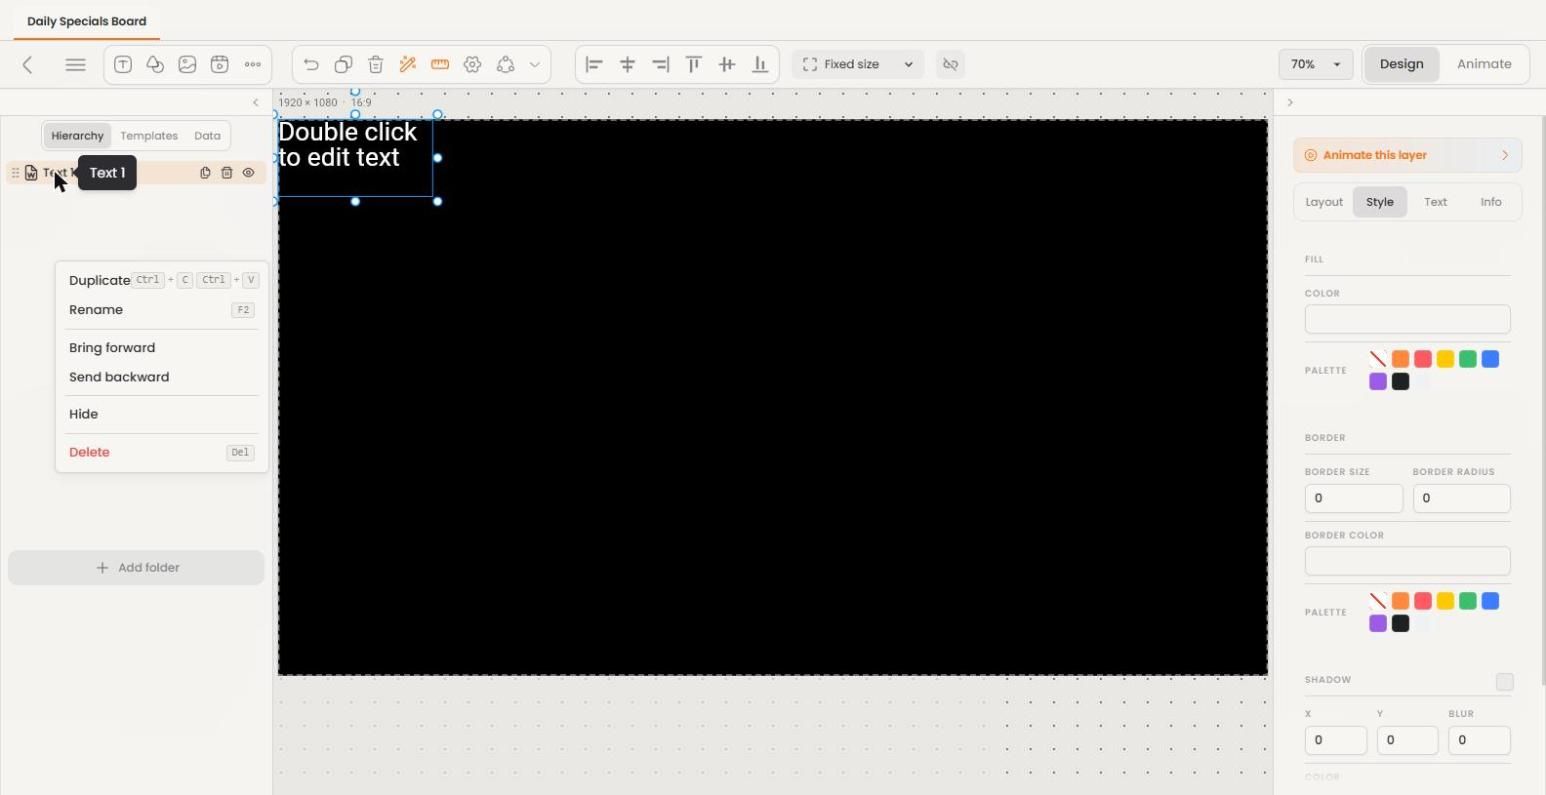Open the toolbar settings gear

[x=472, y=64]
